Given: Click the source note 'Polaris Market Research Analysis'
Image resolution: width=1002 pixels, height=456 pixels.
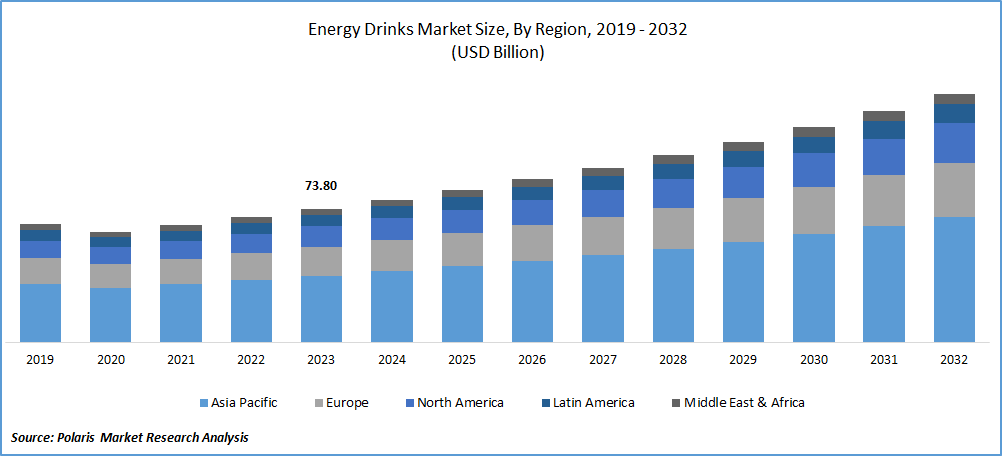Looking at the screenshot, I should (x=151, y=437).
